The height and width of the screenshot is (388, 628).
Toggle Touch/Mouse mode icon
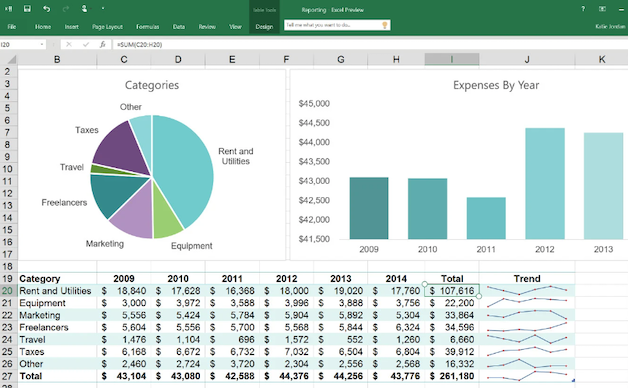(84, 8)
